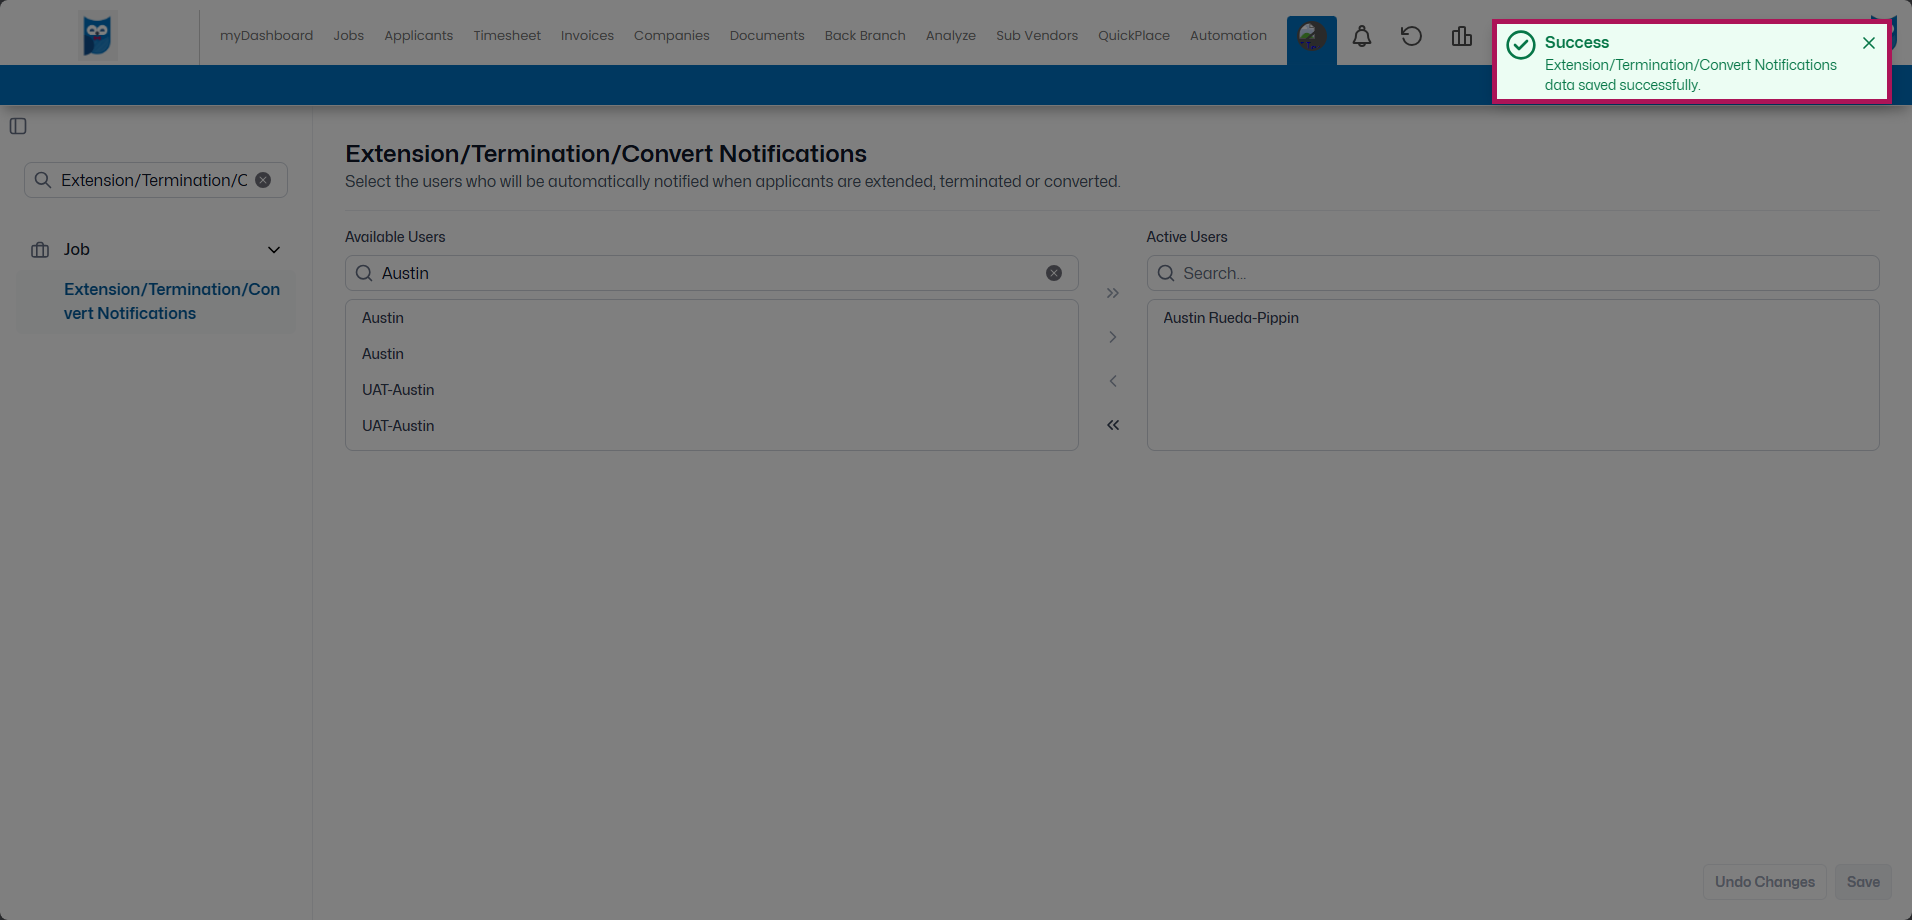Clear the sidebar search field with x icon

tap(262, 180)
